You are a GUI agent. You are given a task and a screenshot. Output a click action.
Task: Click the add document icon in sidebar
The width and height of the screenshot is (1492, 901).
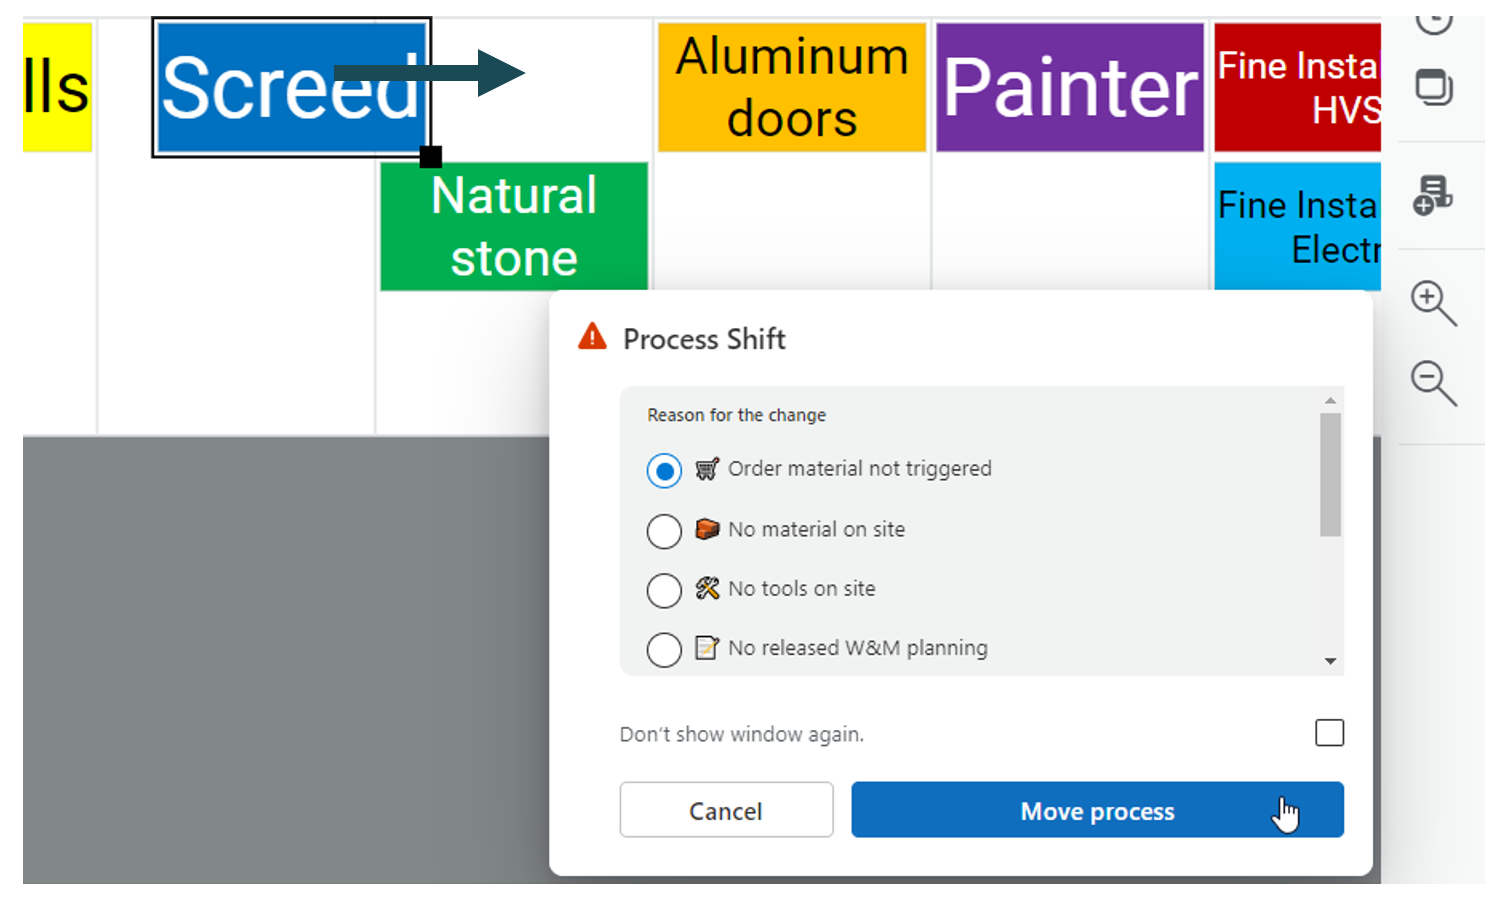tap(1432, 195)
